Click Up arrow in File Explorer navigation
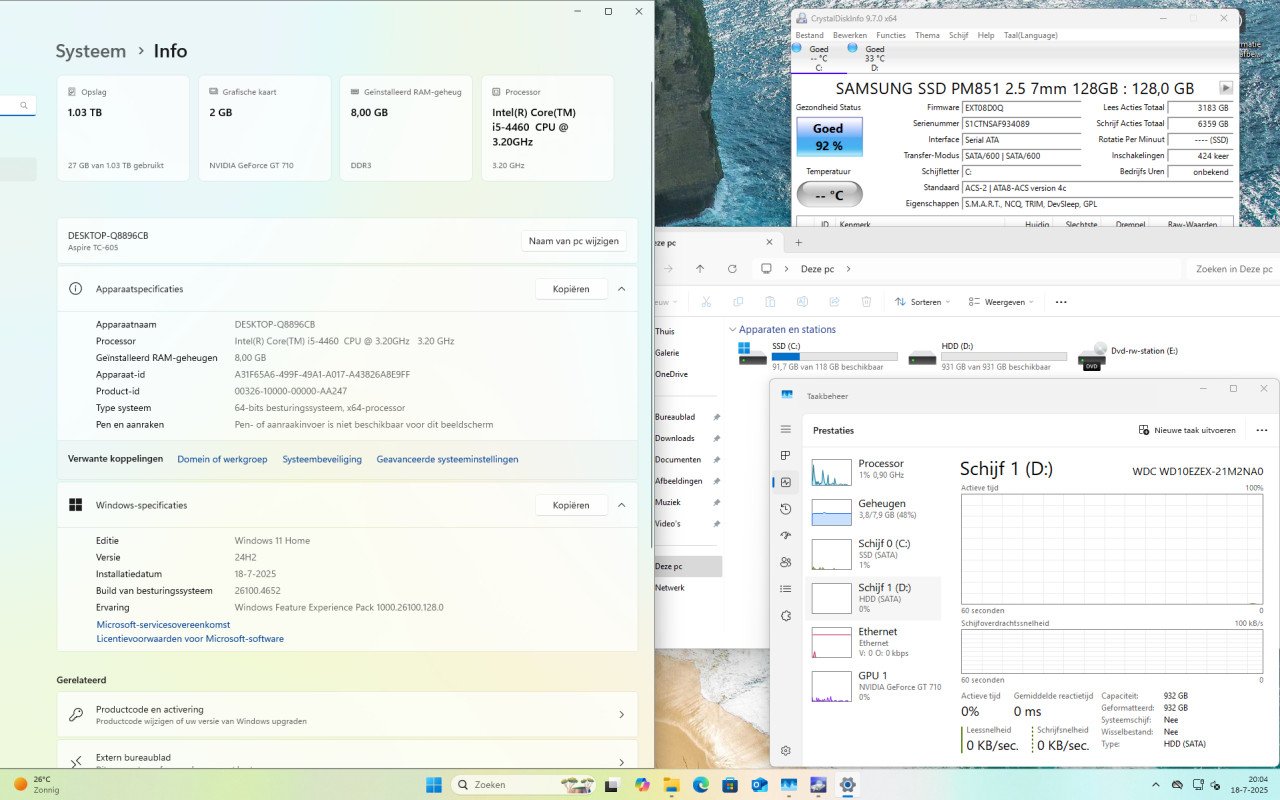1280x800 pixels. pyautogui.click(x=700, y=269)
